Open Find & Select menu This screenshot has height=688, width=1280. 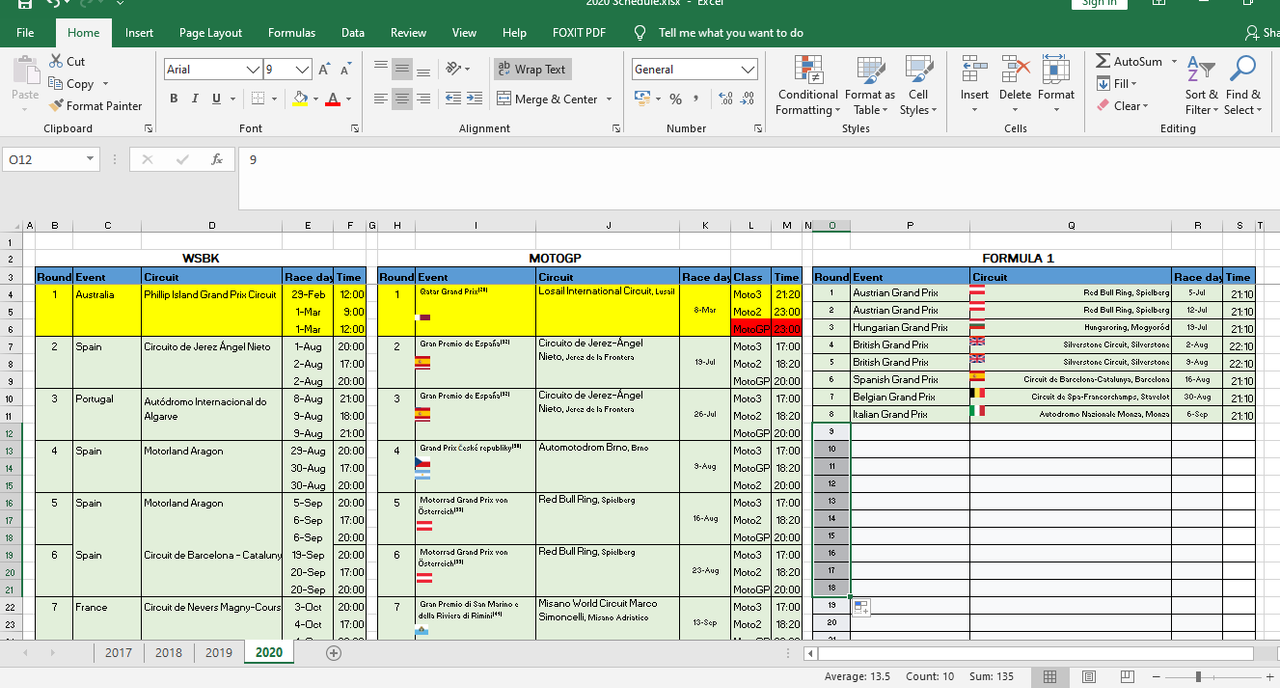1244,85
